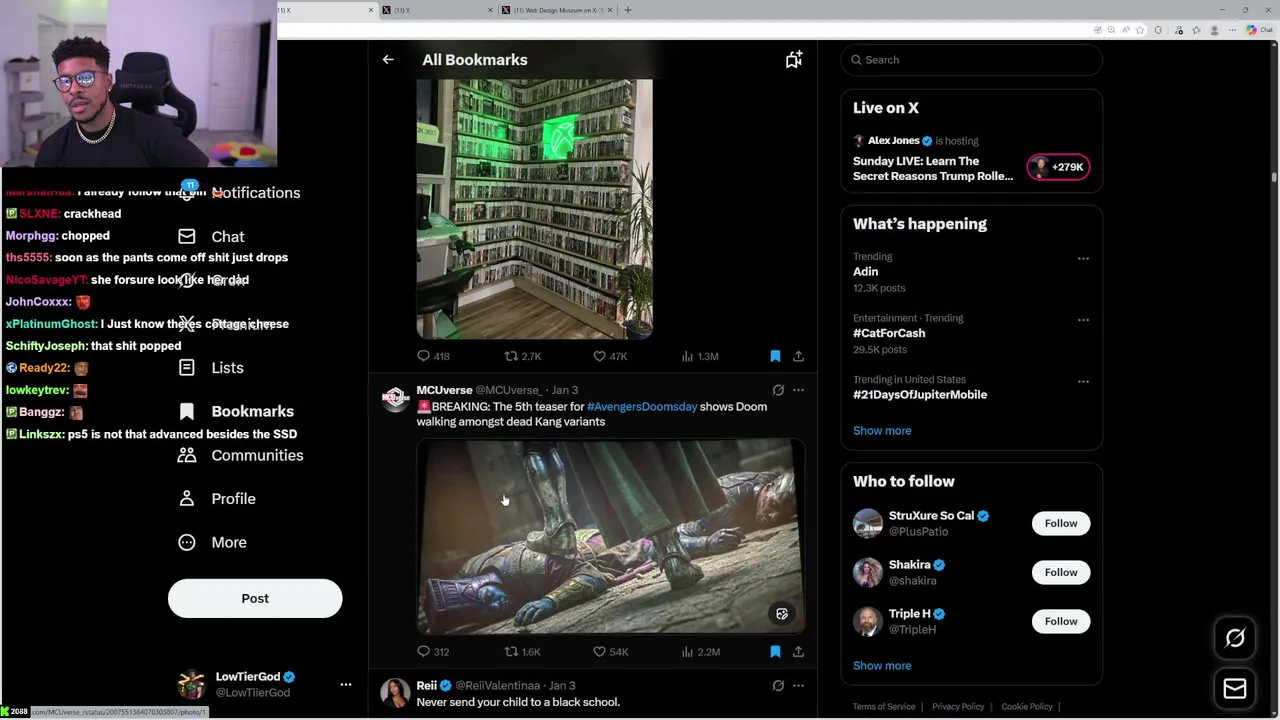Viewport: 1280px width, 720px height.
Task: Toggle bookmark on the MCUverse post
Action: click(x=775, y=652)
